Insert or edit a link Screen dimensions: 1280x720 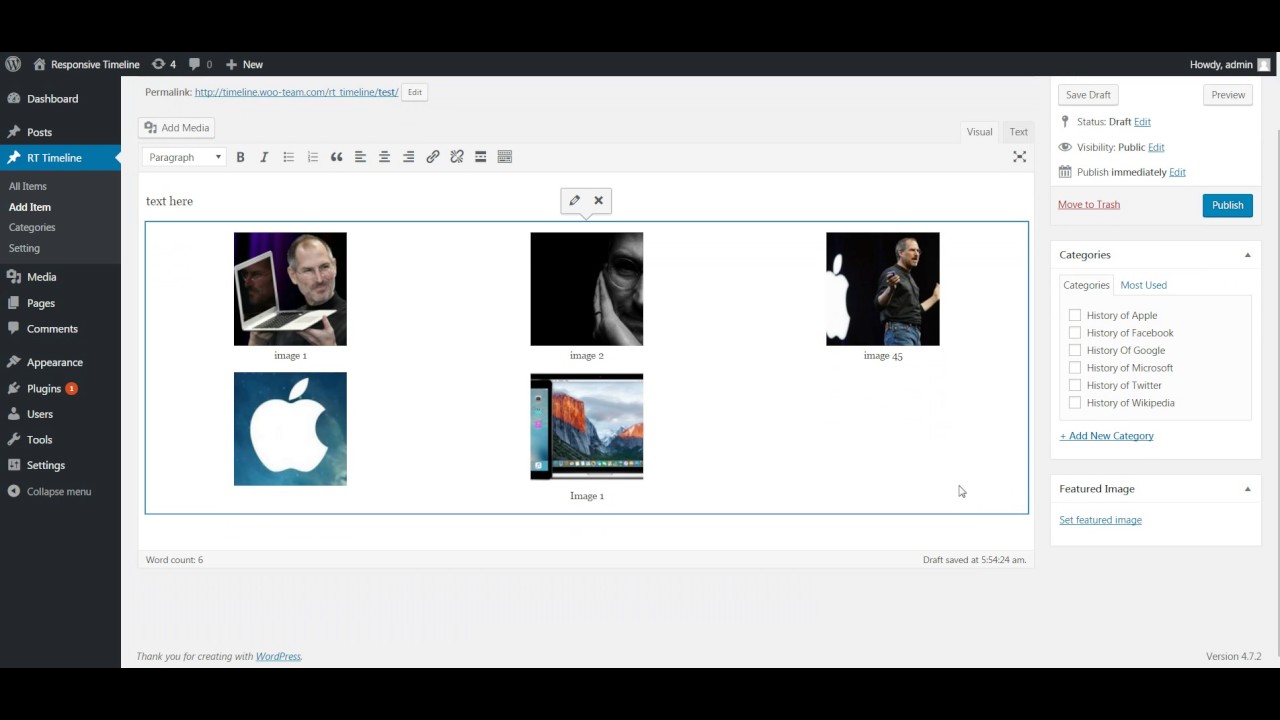coord(432,157)
